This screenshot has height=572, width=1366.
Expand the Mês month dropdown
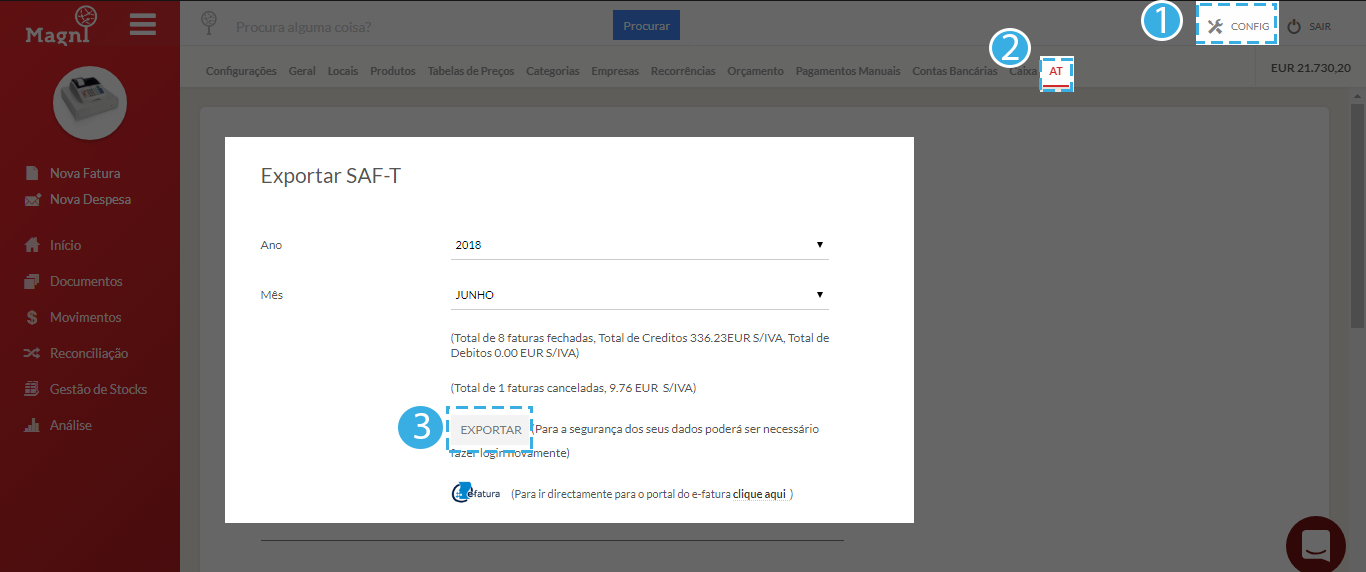tap(639, 295)
